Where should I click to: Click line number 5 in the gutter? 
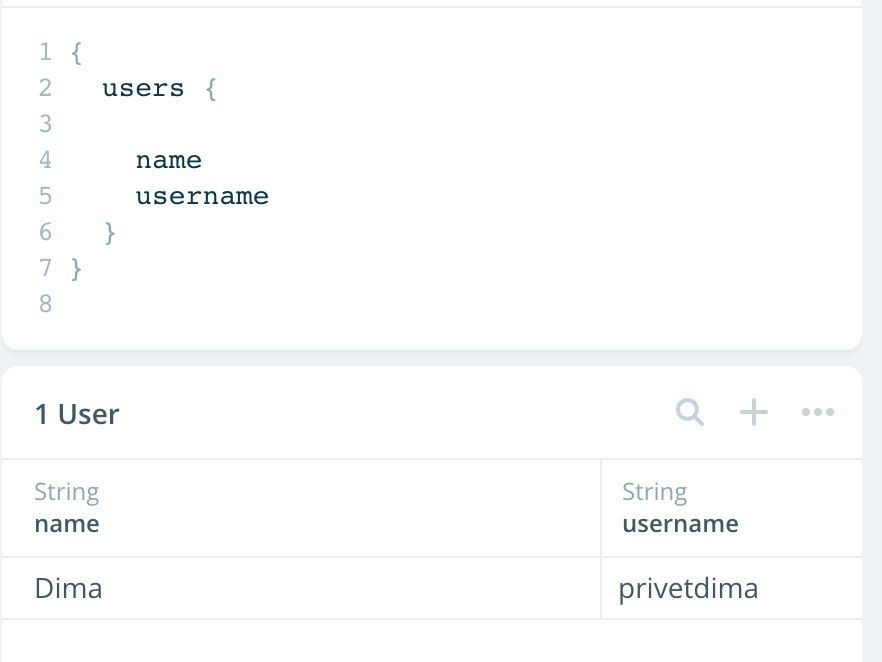tap(46, 196)
